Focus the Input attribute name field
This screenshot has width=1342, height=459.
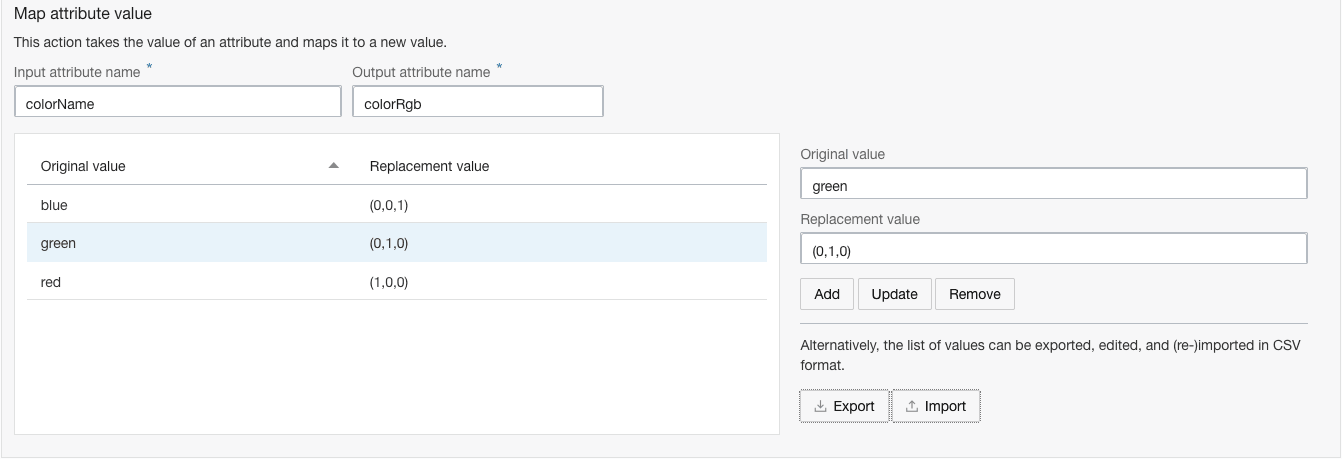coord(178,103)
